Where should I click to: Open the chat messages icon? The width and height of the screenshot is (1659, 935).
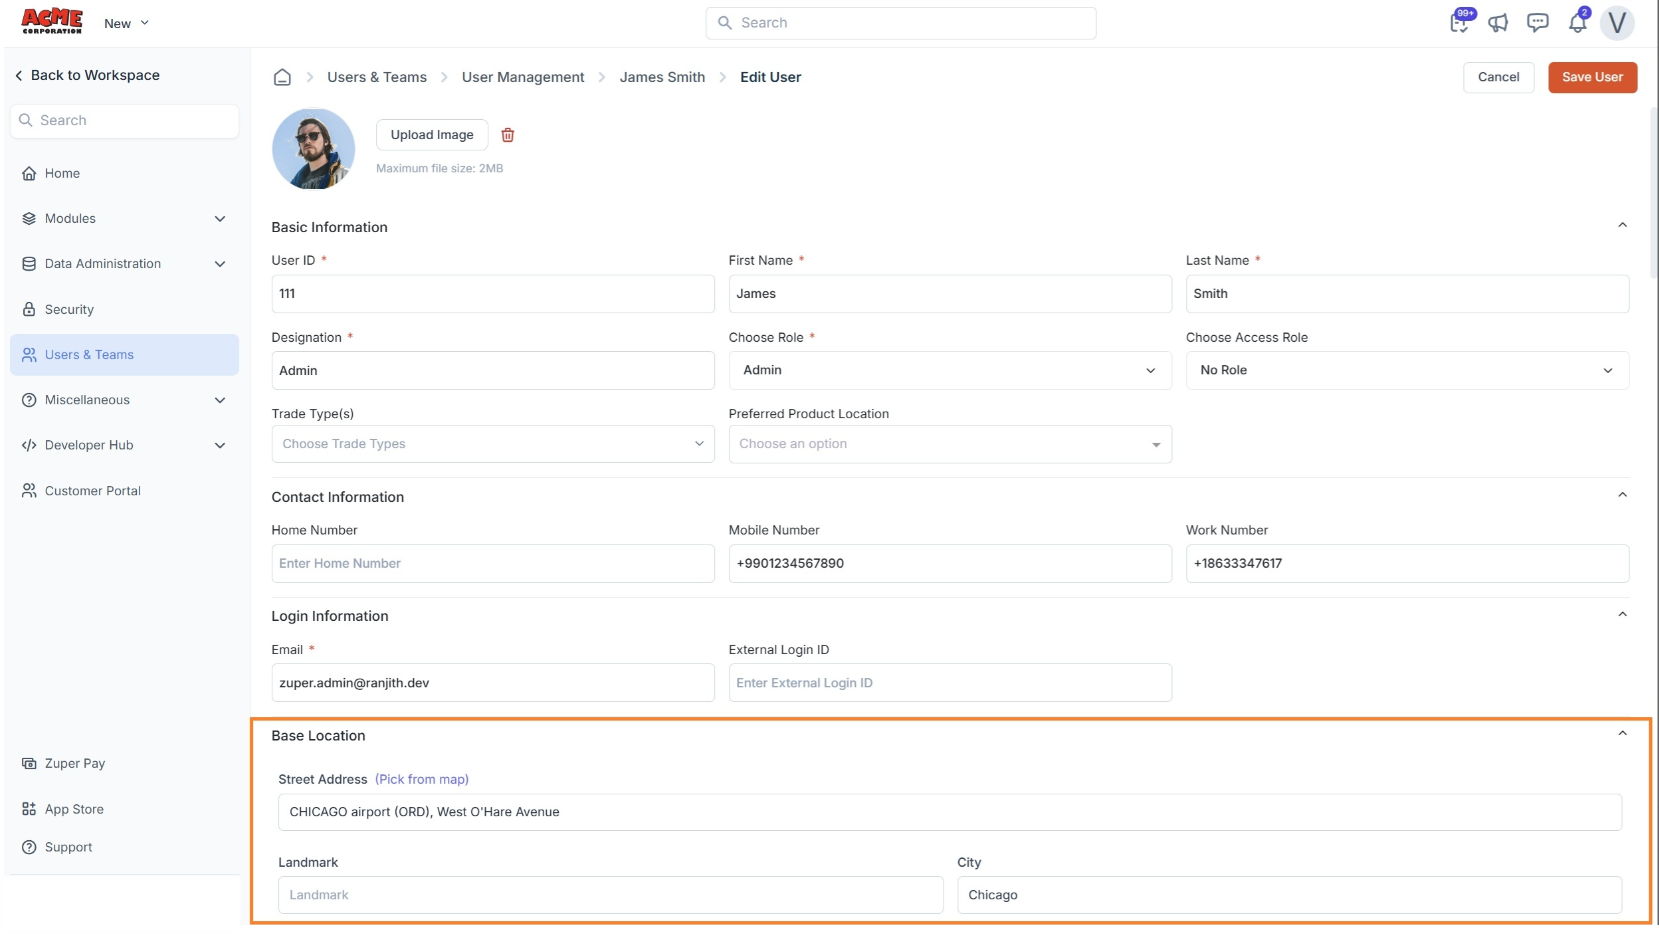pyautogui.click(x=1537, y=23)
